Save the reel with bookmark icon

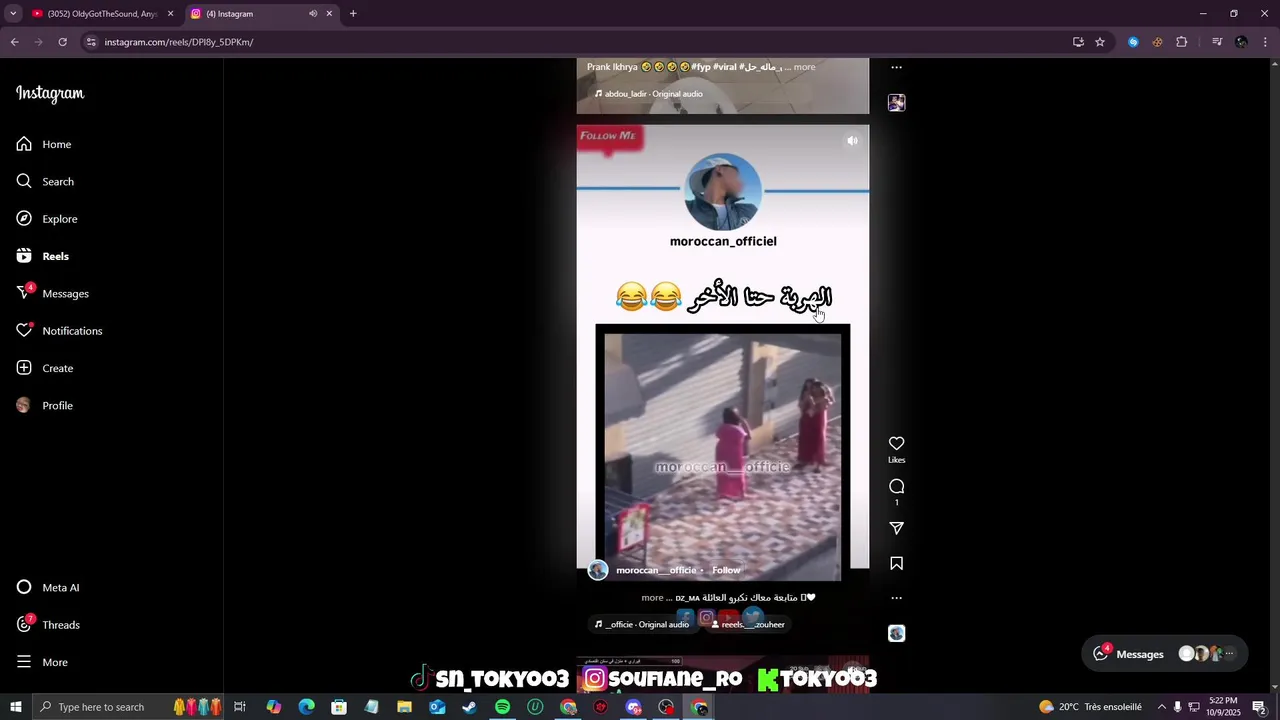[897, 564]
